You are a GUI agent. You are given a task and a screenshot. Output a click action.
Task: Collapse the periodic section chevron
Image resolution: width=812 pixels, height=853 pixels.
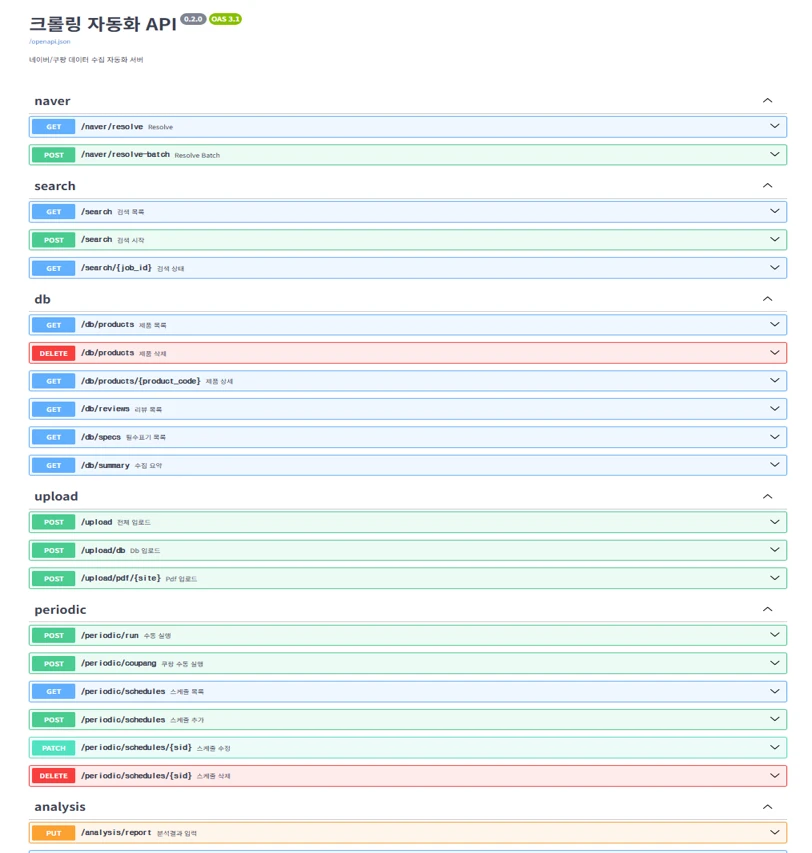767,609
